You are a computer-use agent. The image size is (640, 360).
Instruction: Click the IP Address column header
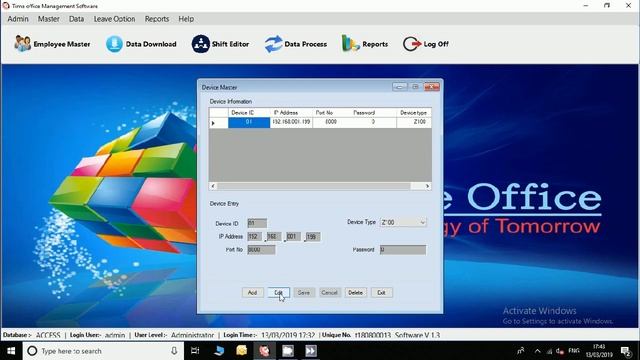pyautogui.click(x=291, y=113)
